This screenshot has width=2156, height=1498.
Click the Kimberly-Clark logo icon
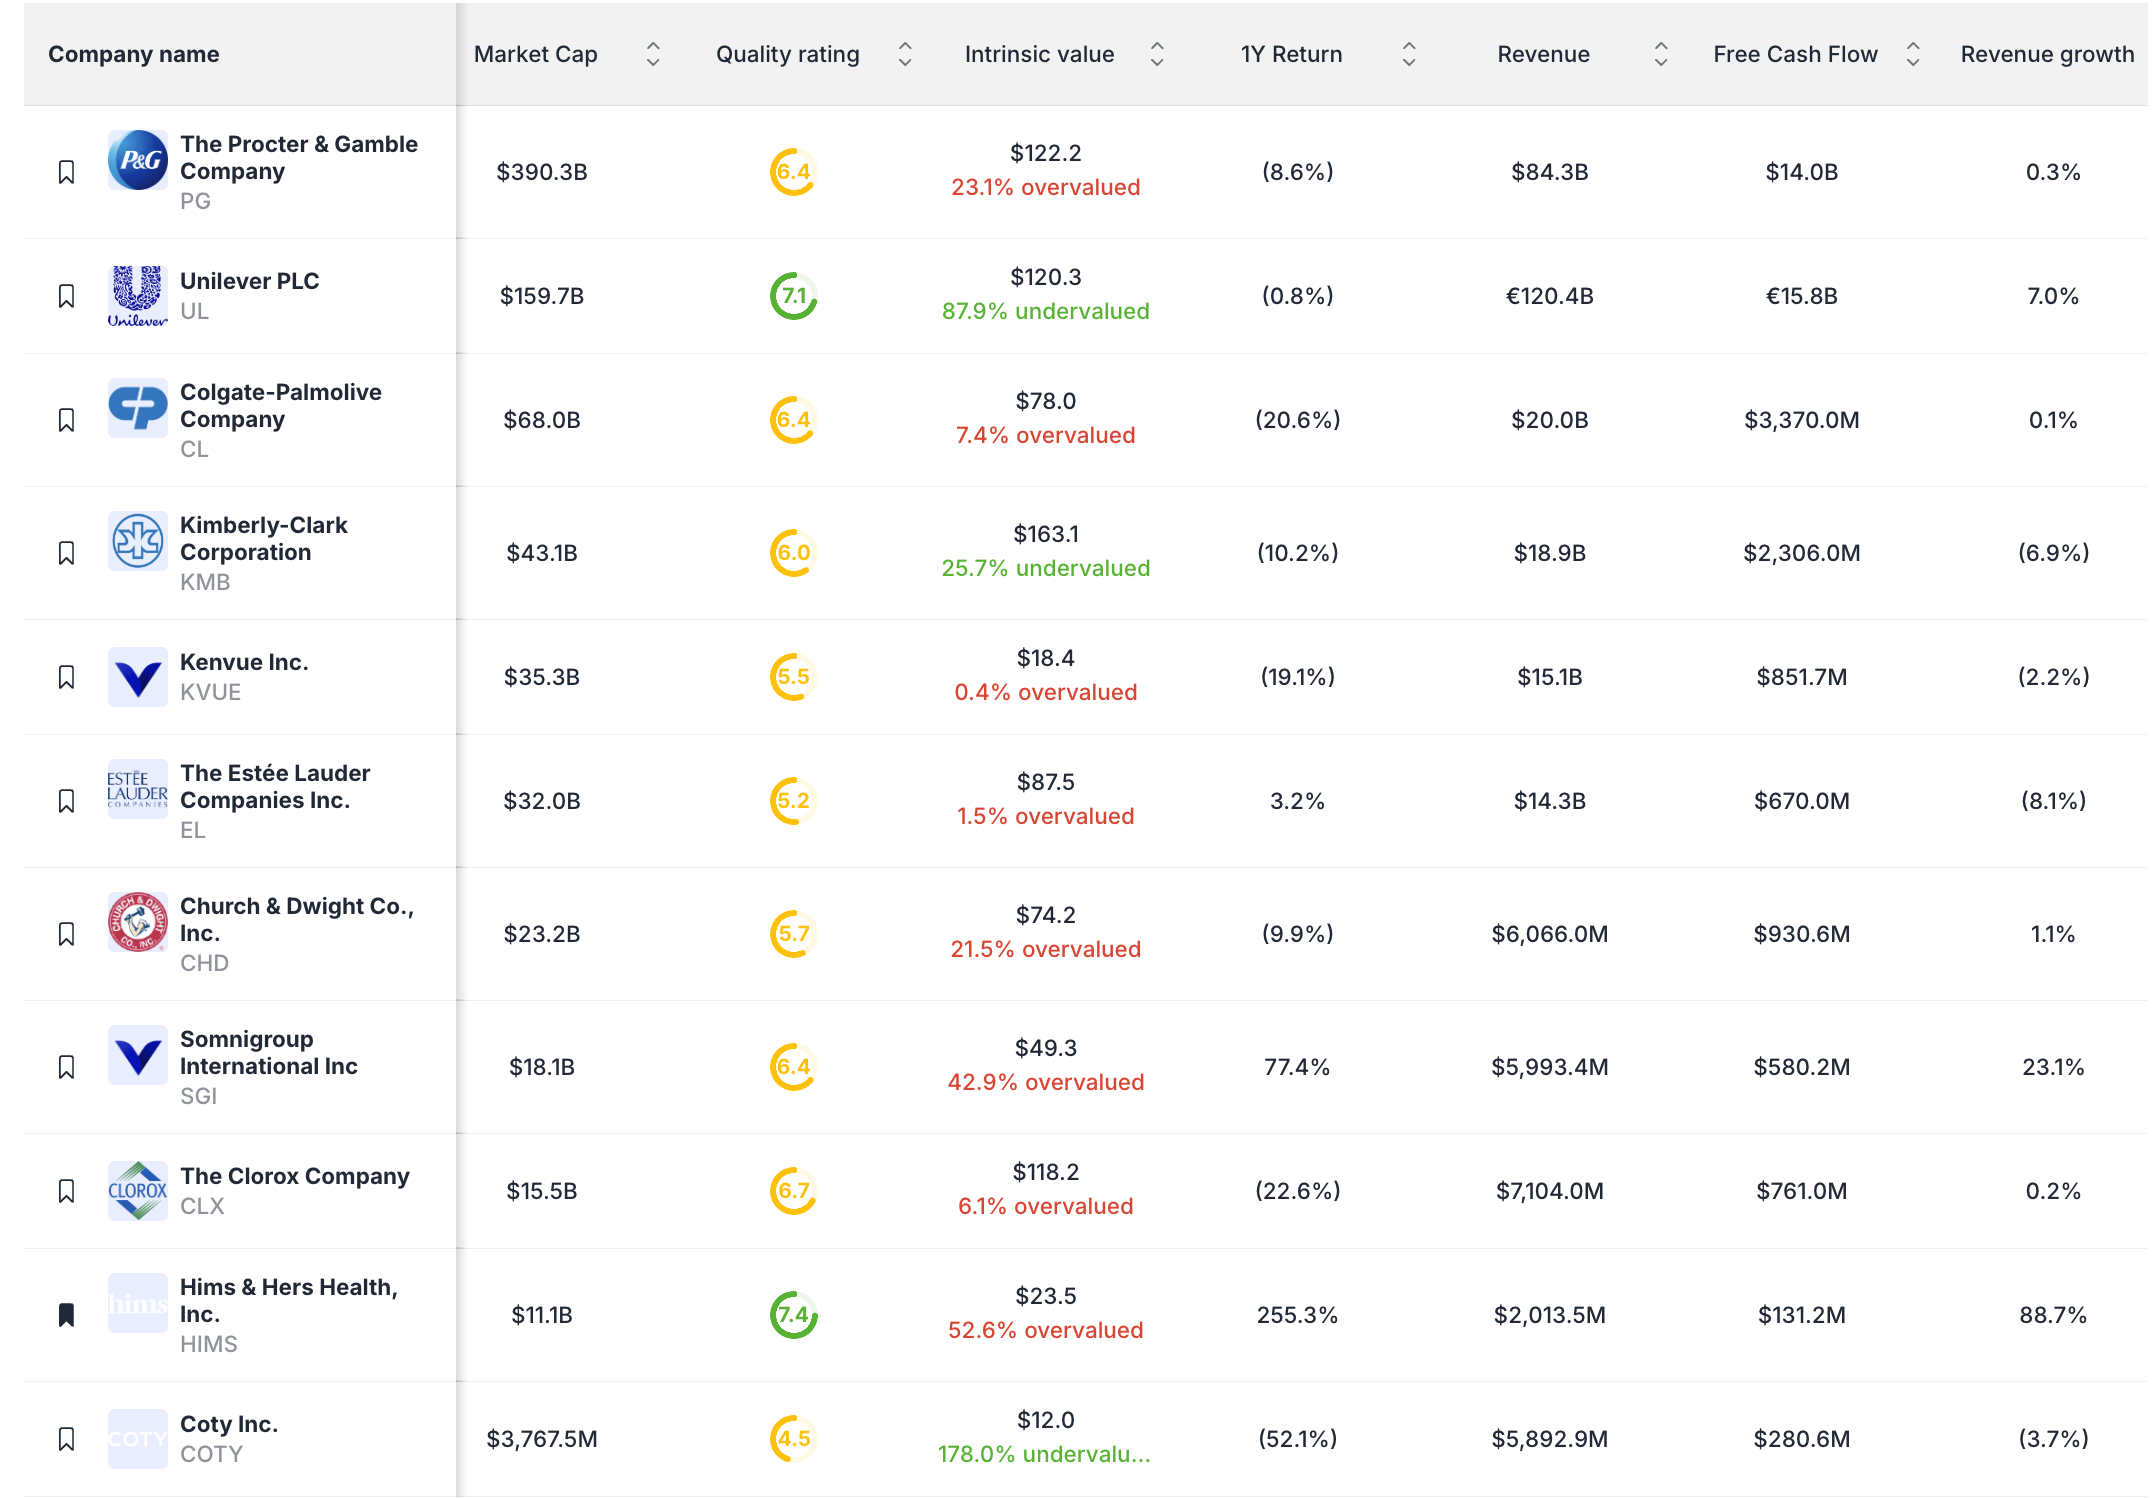pos(138,541)
